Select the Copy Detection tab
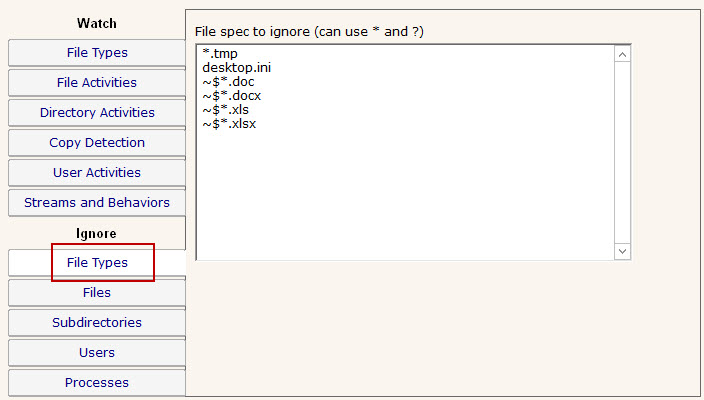 [97, 143]
